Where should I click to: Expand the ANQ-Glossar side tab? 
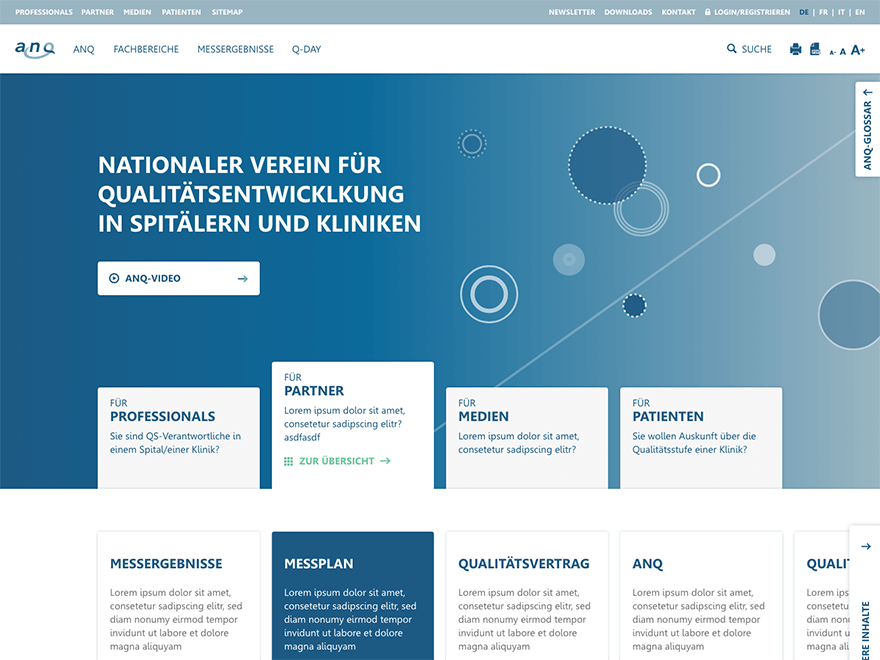(x=868, y=130)
